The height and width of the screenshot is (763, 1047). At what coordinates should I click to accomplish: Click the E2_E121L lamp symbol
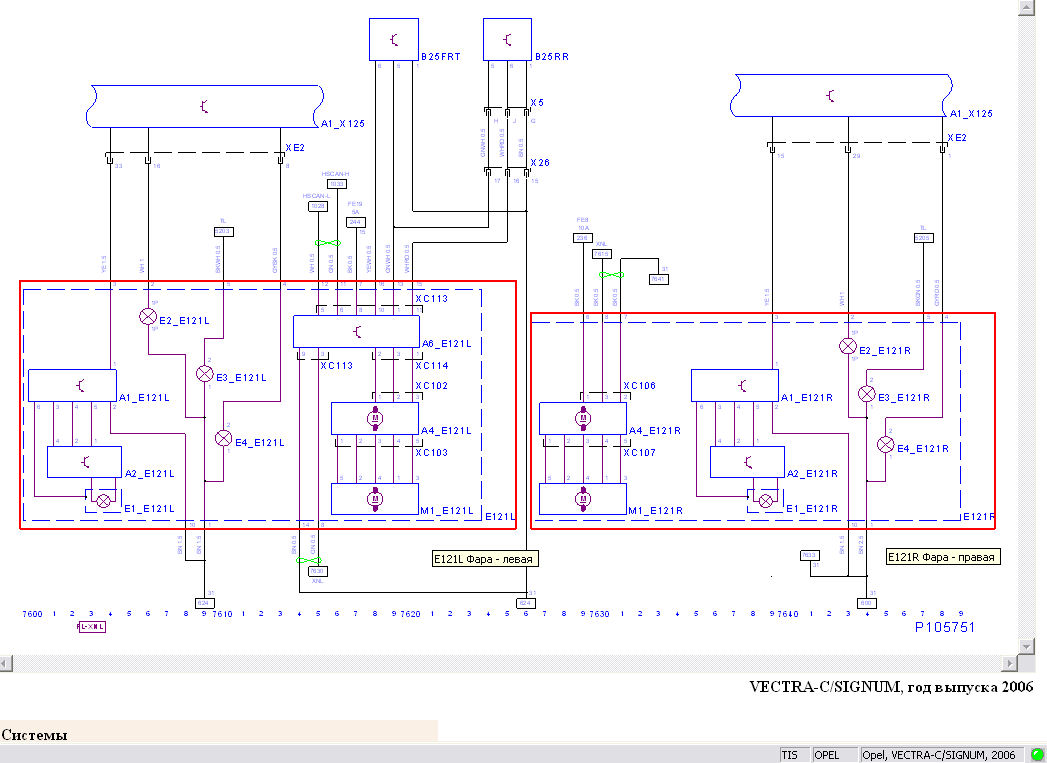148,316
